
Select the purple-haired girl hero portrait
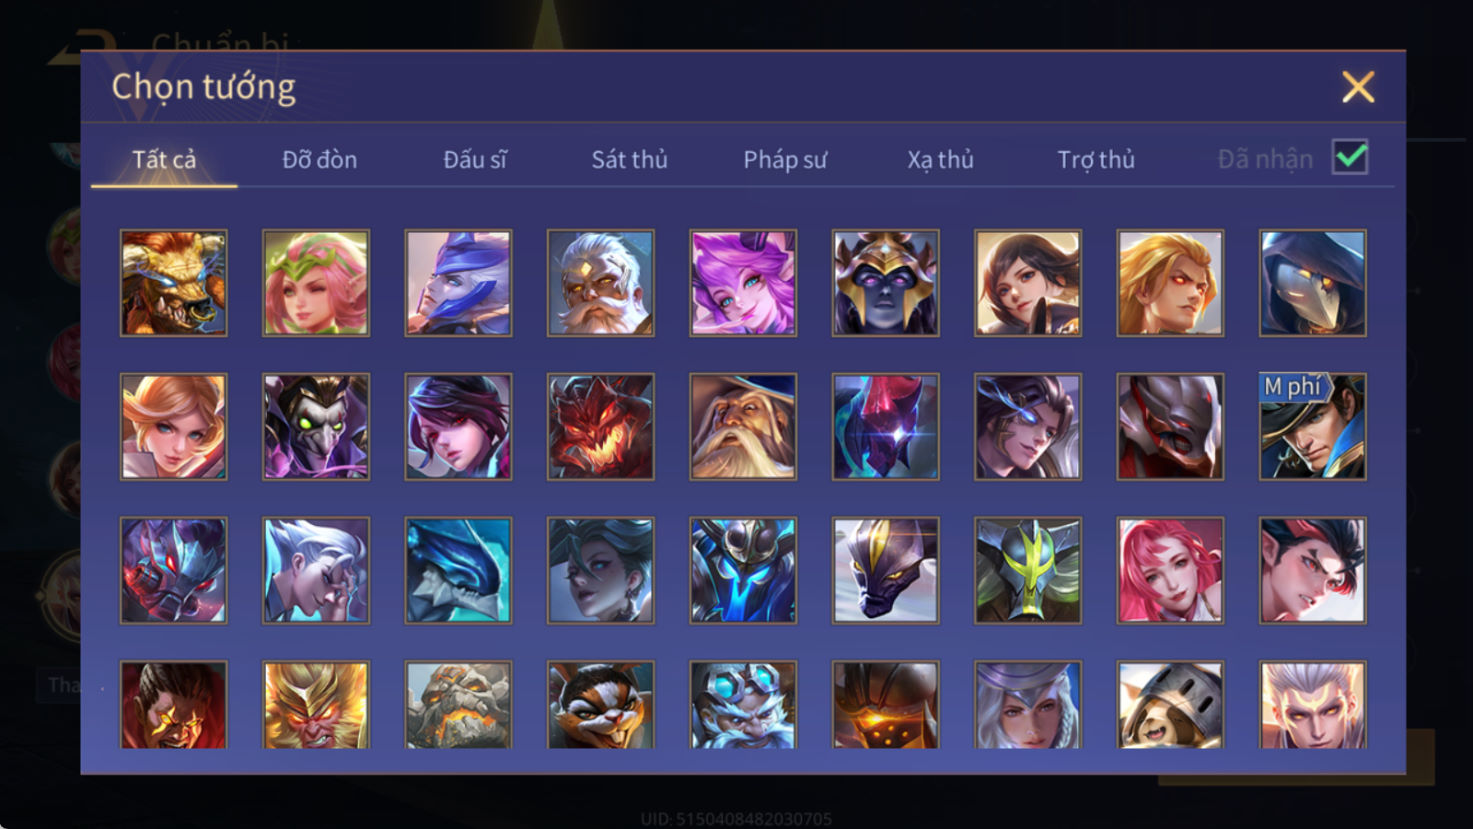[x=743, y=283]
